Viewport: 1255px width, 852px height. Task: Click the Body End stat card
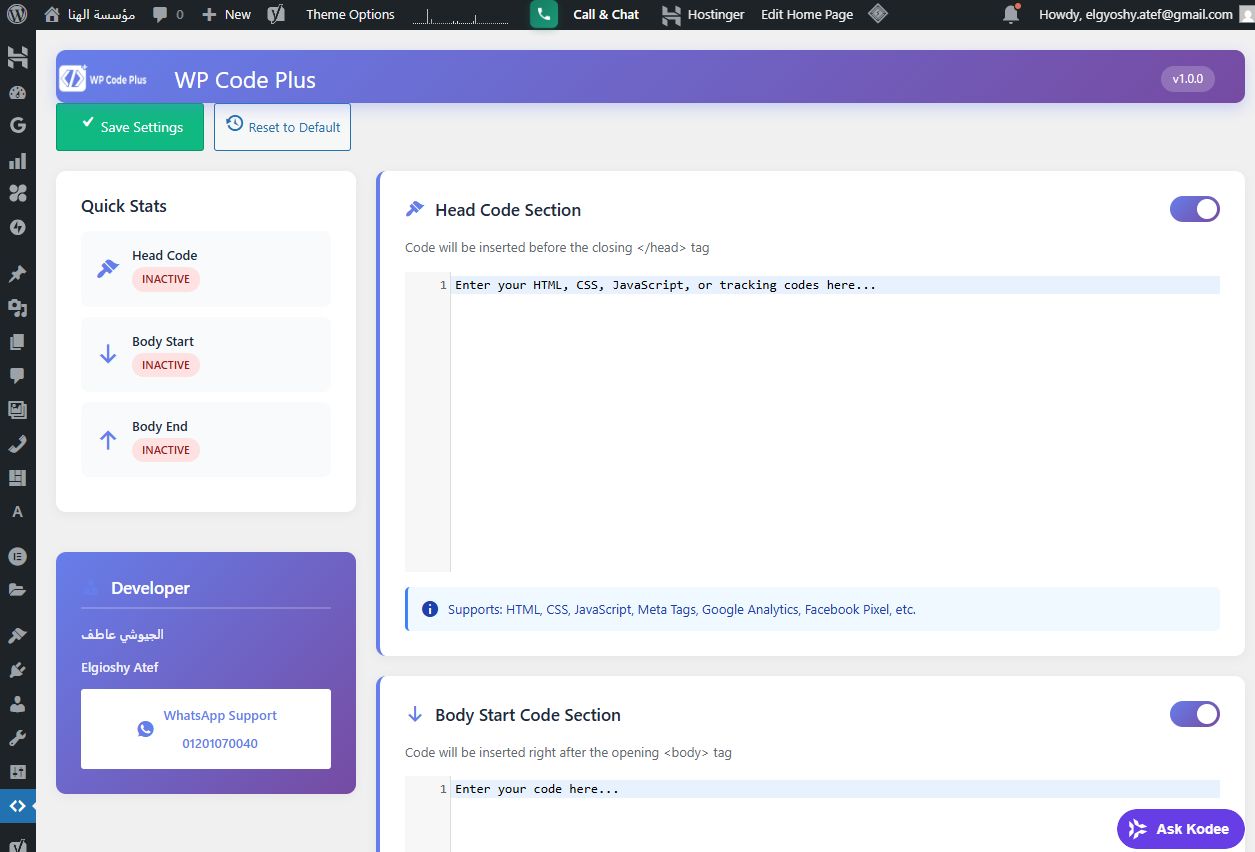pyautogui.click(x=206, y=439)
